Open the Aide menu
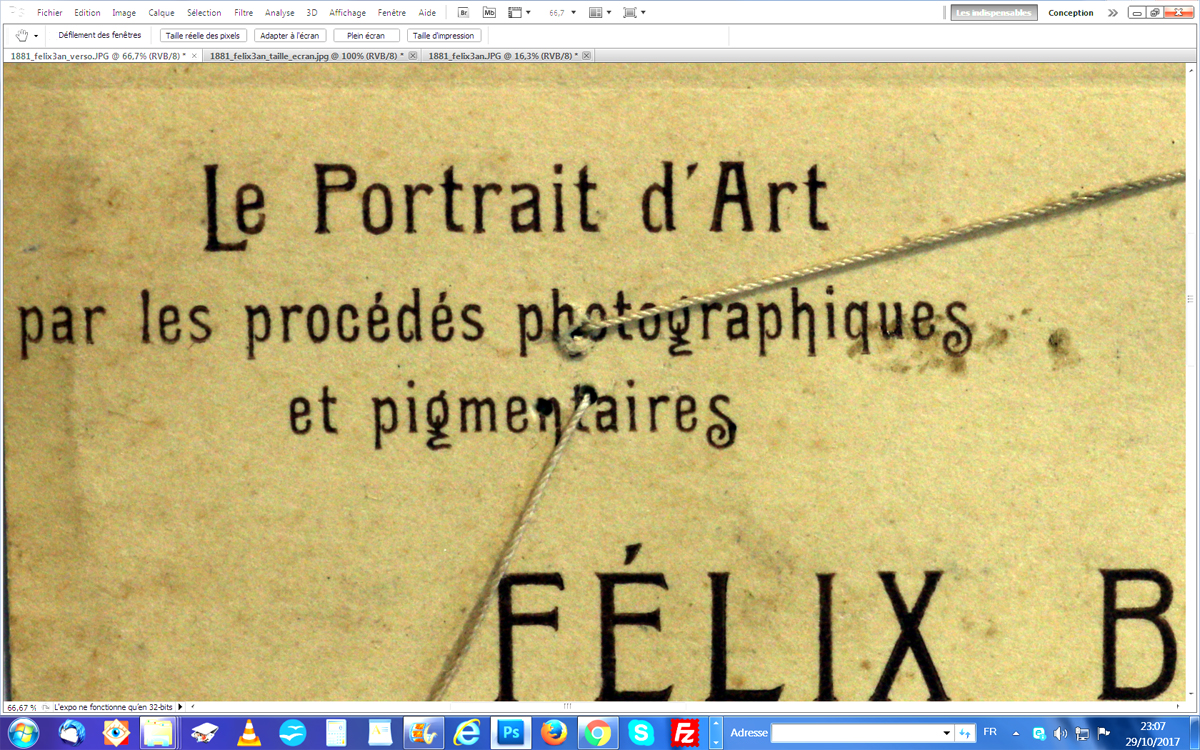 [x=427, y=13]
